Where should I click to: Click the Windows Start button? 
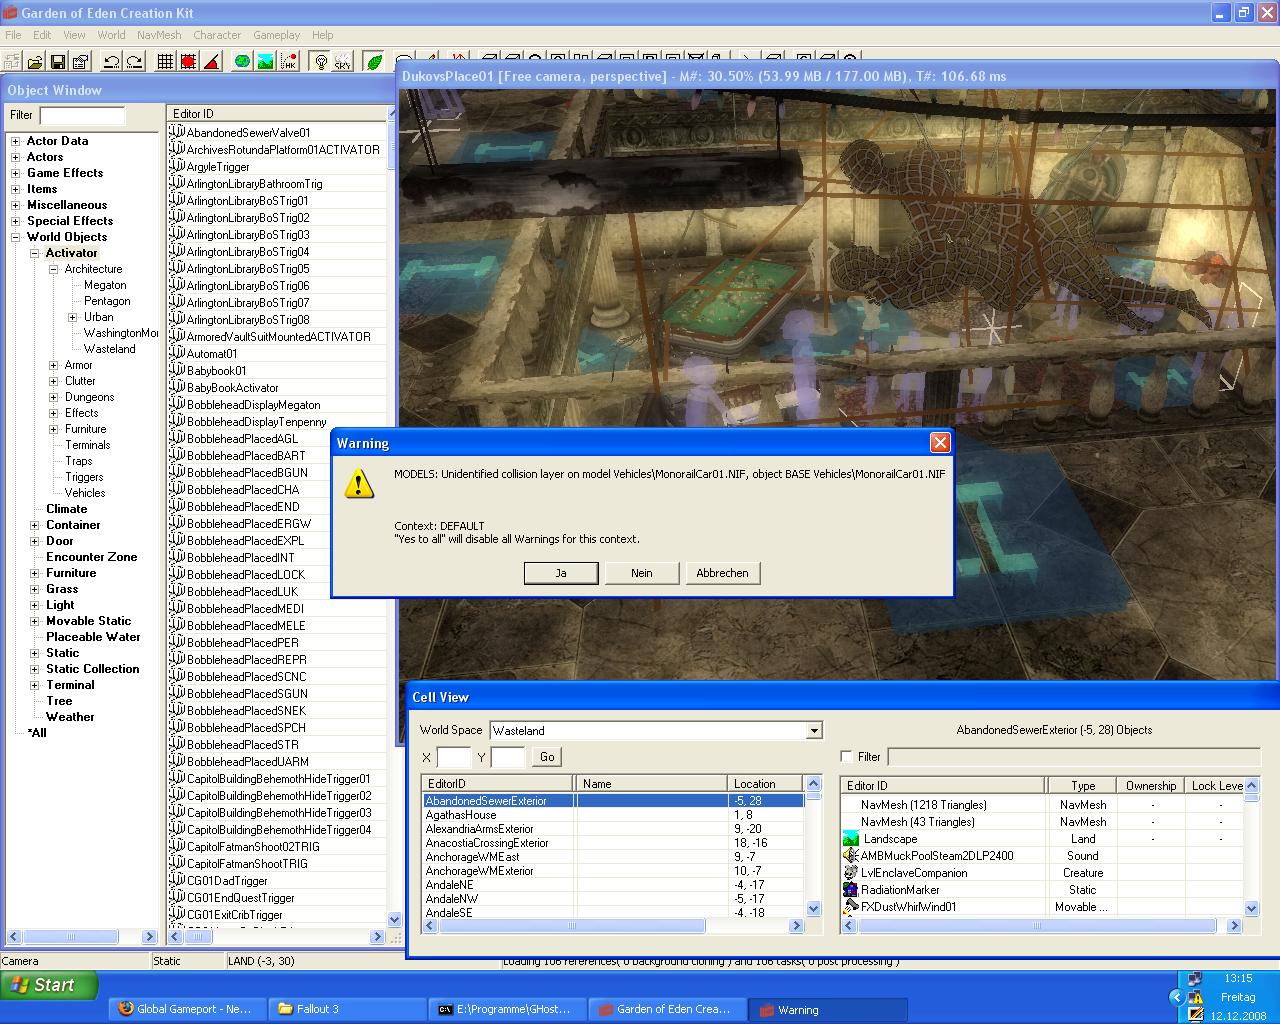click(x=49, y=985)
